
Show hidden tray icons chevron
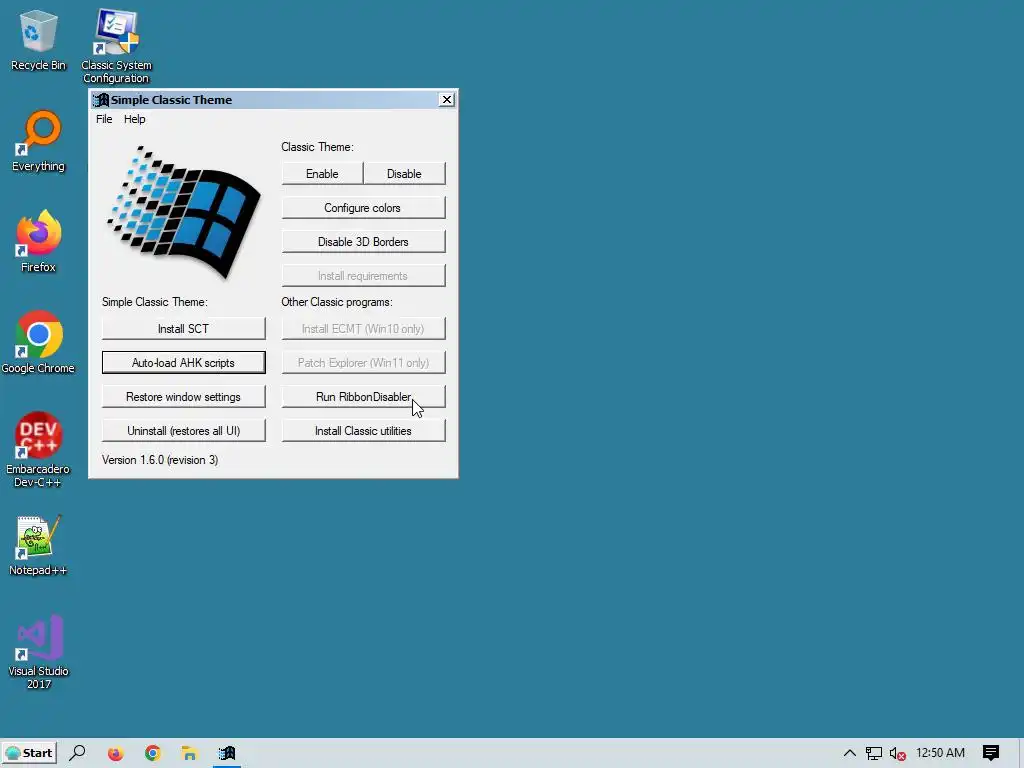pyautogui.click(x=850, y=753)
